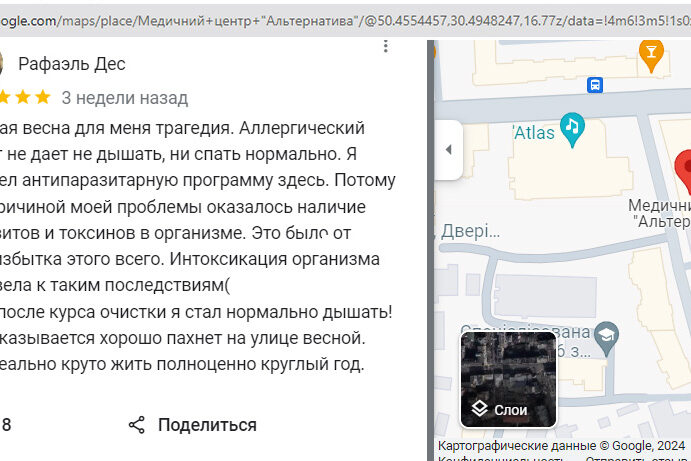Open reviewer profile Рафаэль Дес
This screenshot has width=691, height=461.
(x=72, y=64)
